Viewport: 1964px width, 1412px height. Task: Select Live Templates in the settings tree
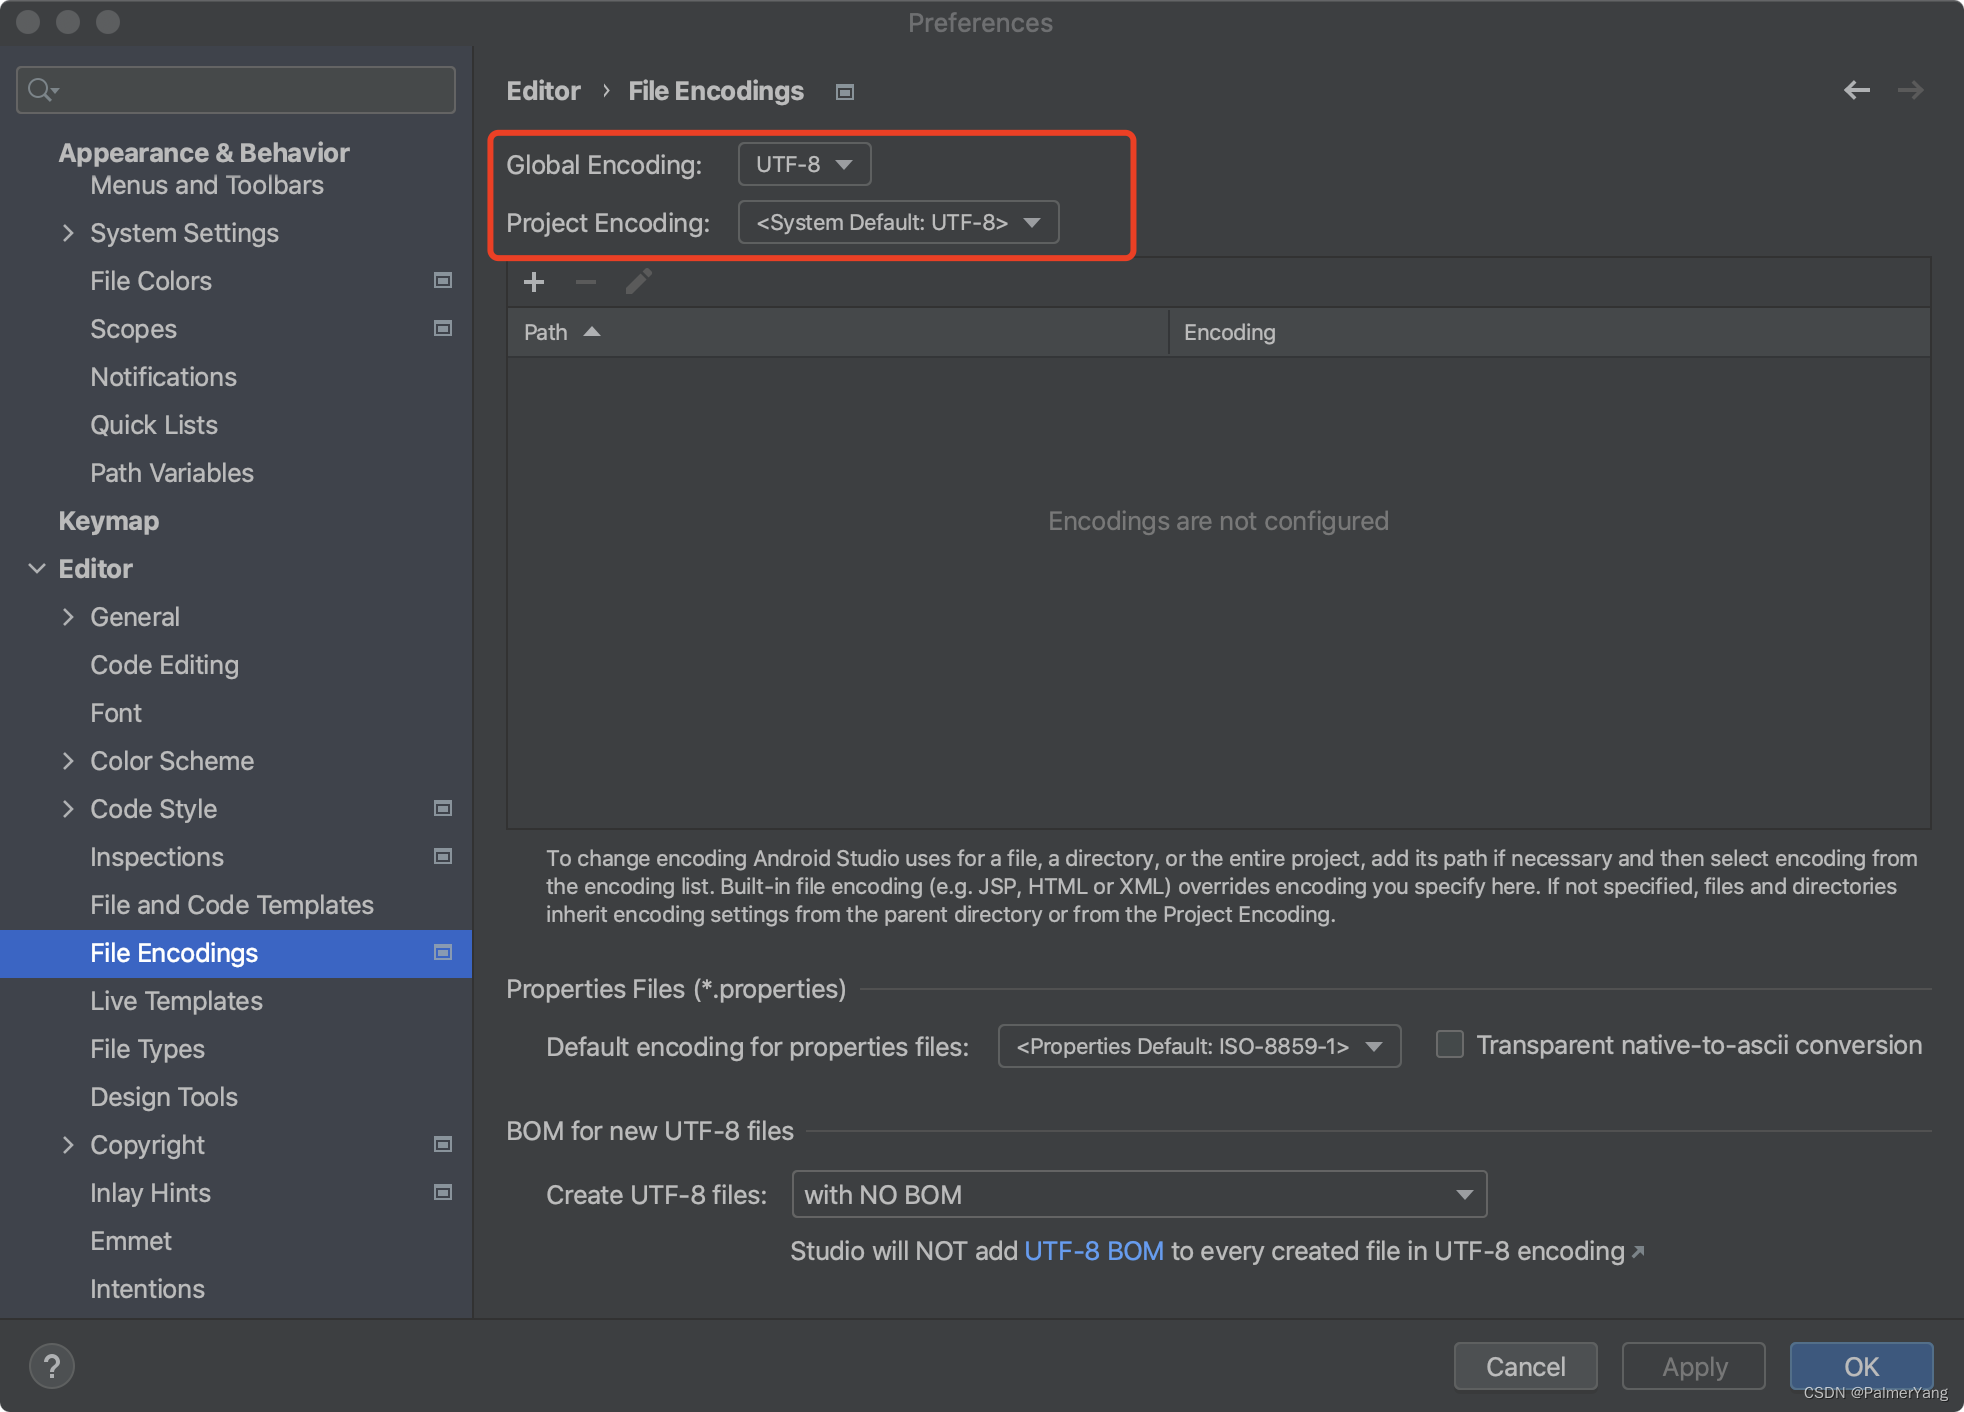click(176, 1001)
